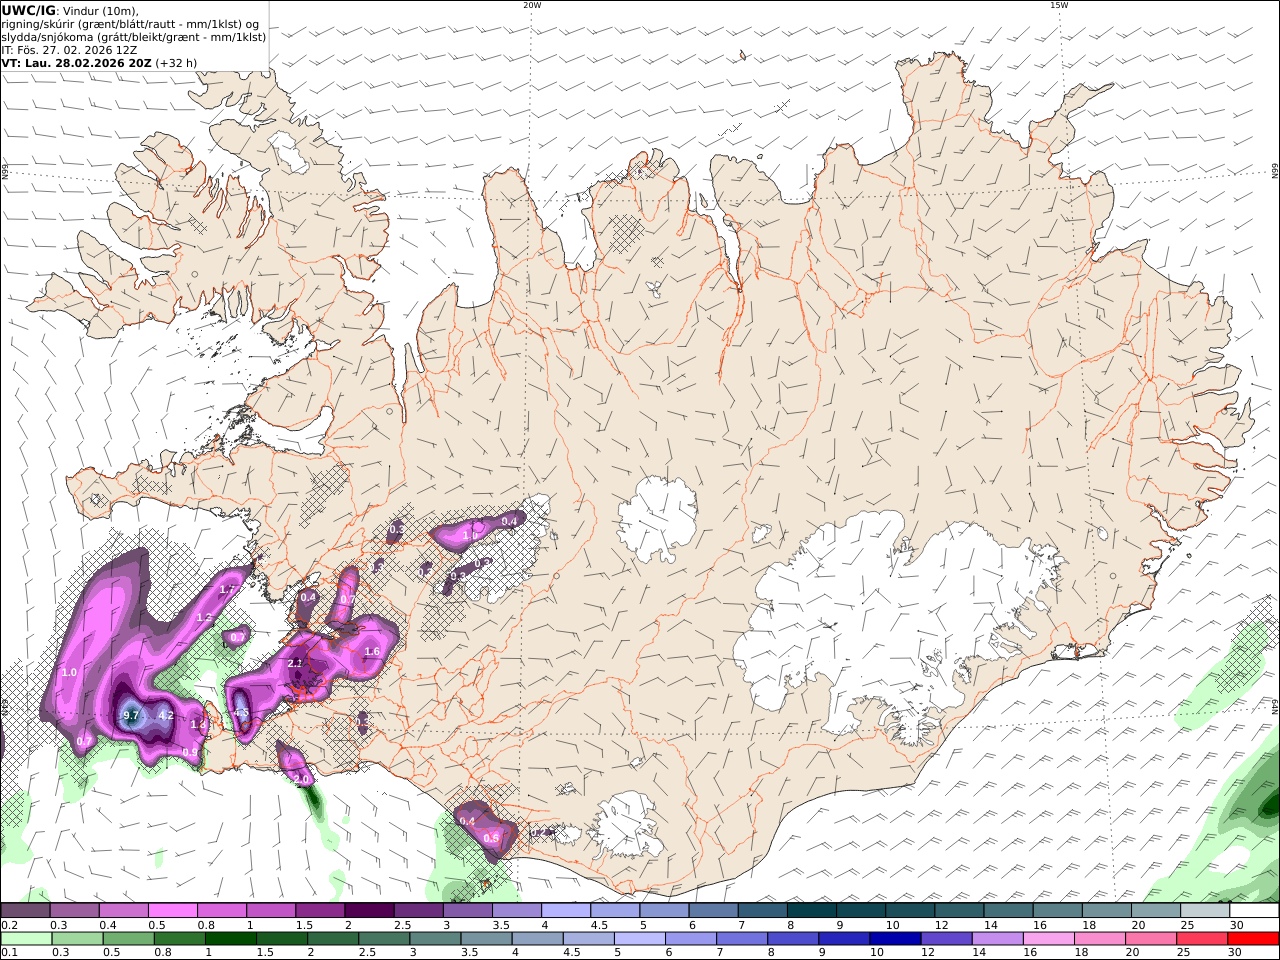Click the 2.1 precipitation value
The width and height of the screenshot is (1280, 960).
[295, 663]
